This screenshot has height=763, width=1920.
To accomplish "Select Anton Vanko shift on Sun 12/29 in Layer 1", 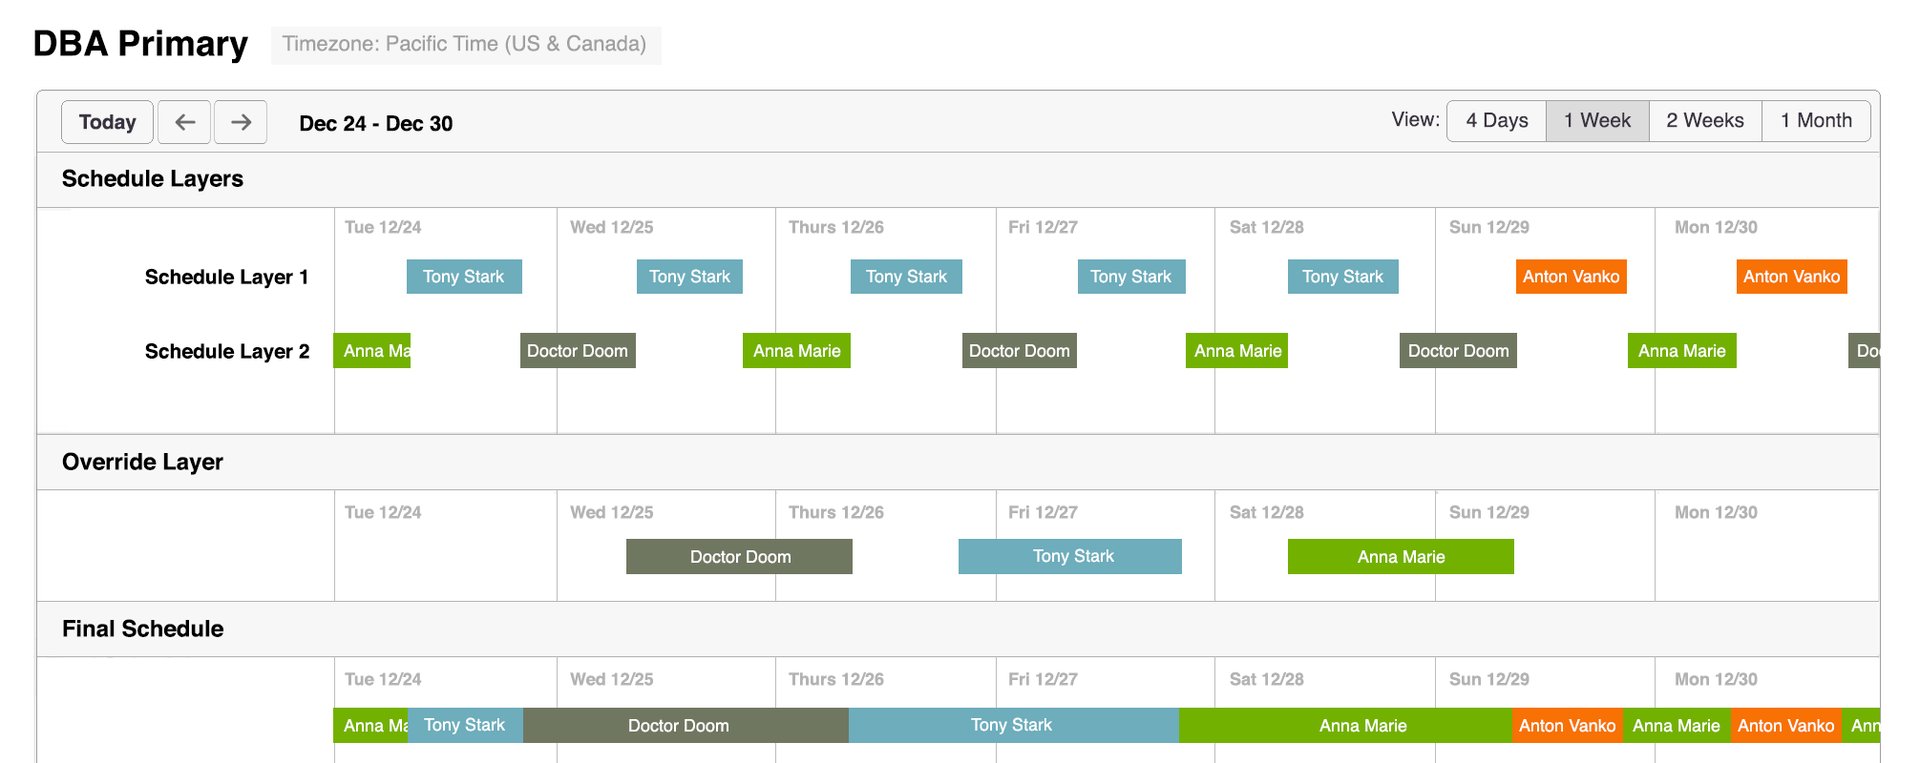I will 1570,277.
